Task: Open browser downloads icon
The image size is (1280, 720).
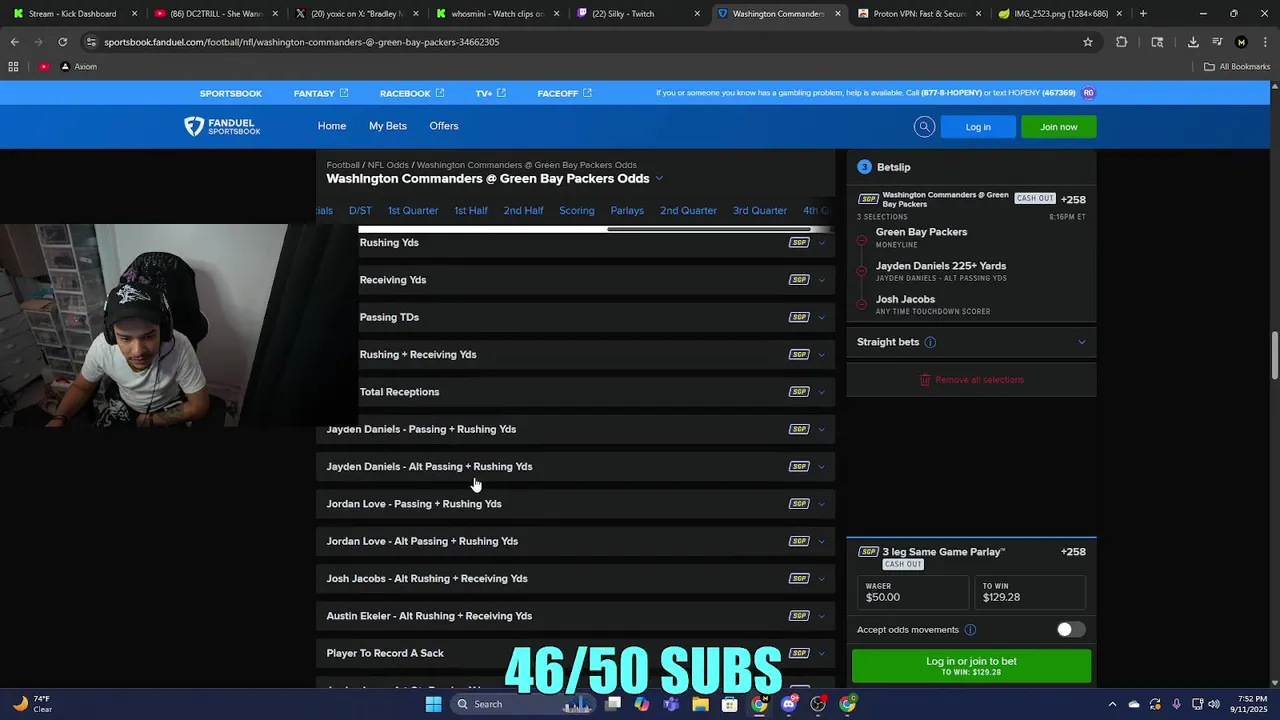Action: coord(1193,42)
